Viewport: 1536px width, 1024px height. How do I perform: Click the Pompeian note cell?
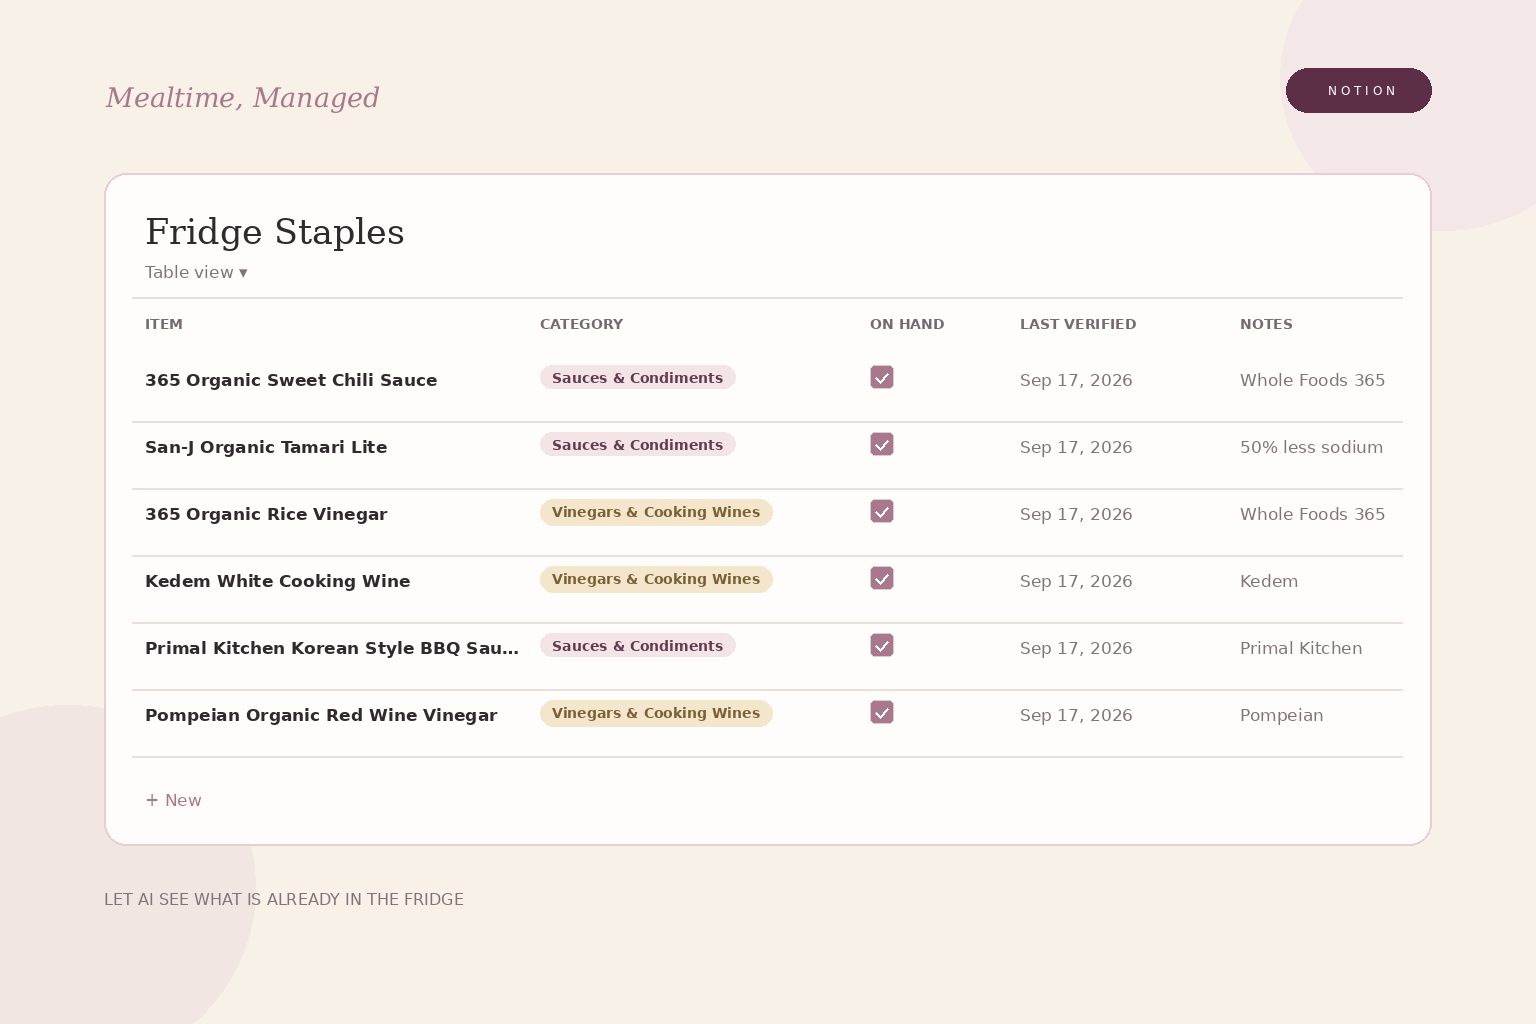coord(1282,715)
